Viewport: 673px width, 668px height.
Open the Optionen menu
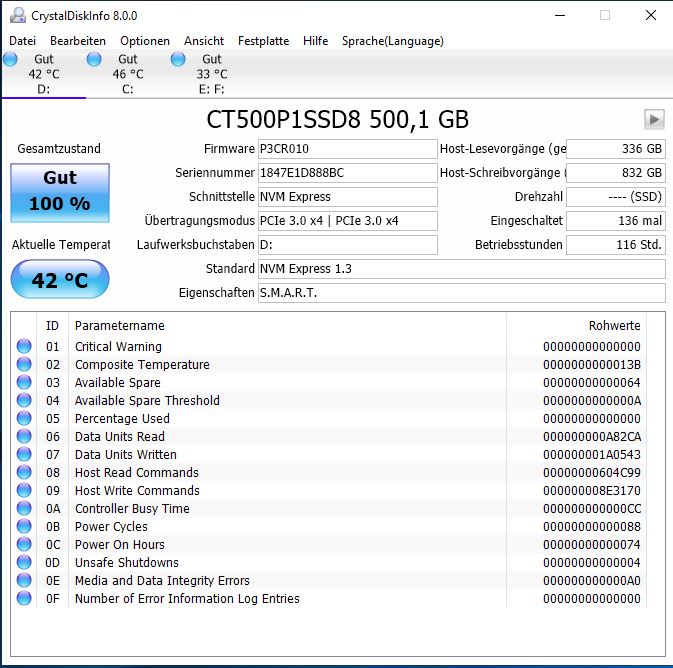(x=145, y=41)
